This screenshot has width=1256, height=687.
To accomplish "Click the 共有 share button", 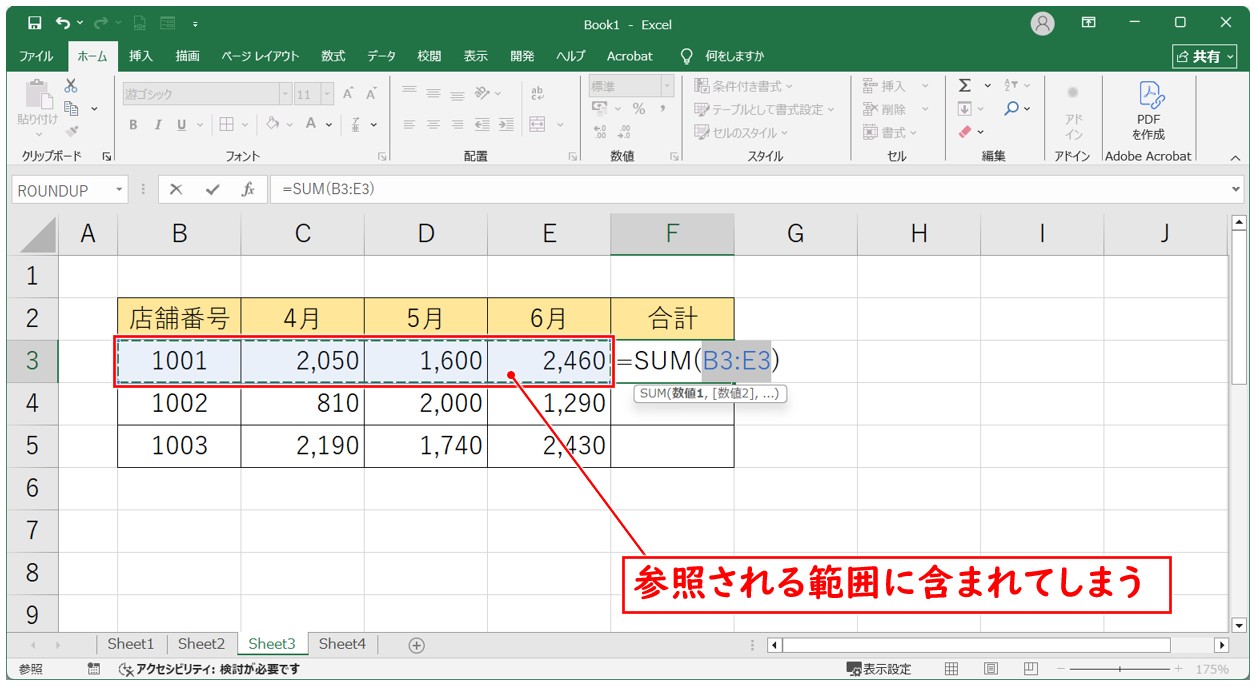I will point(1204,56).
